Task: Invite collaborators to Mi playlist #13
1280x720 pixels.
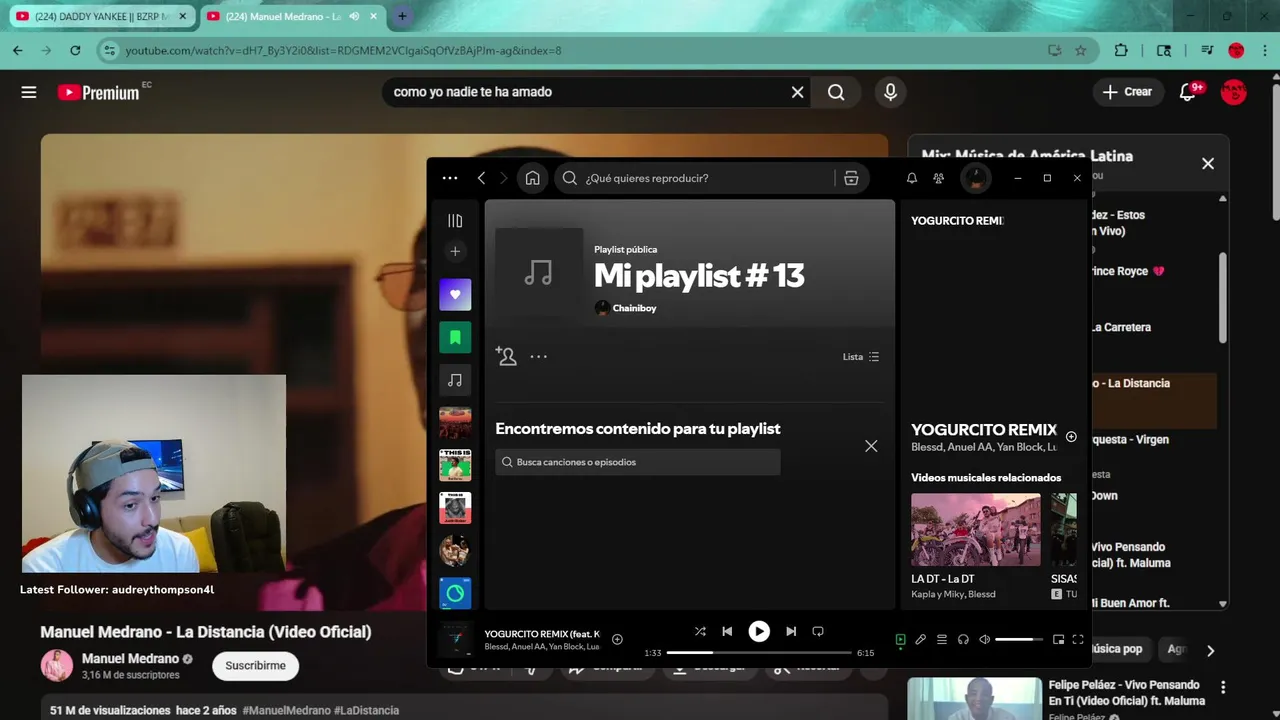Action: point(506,356)
